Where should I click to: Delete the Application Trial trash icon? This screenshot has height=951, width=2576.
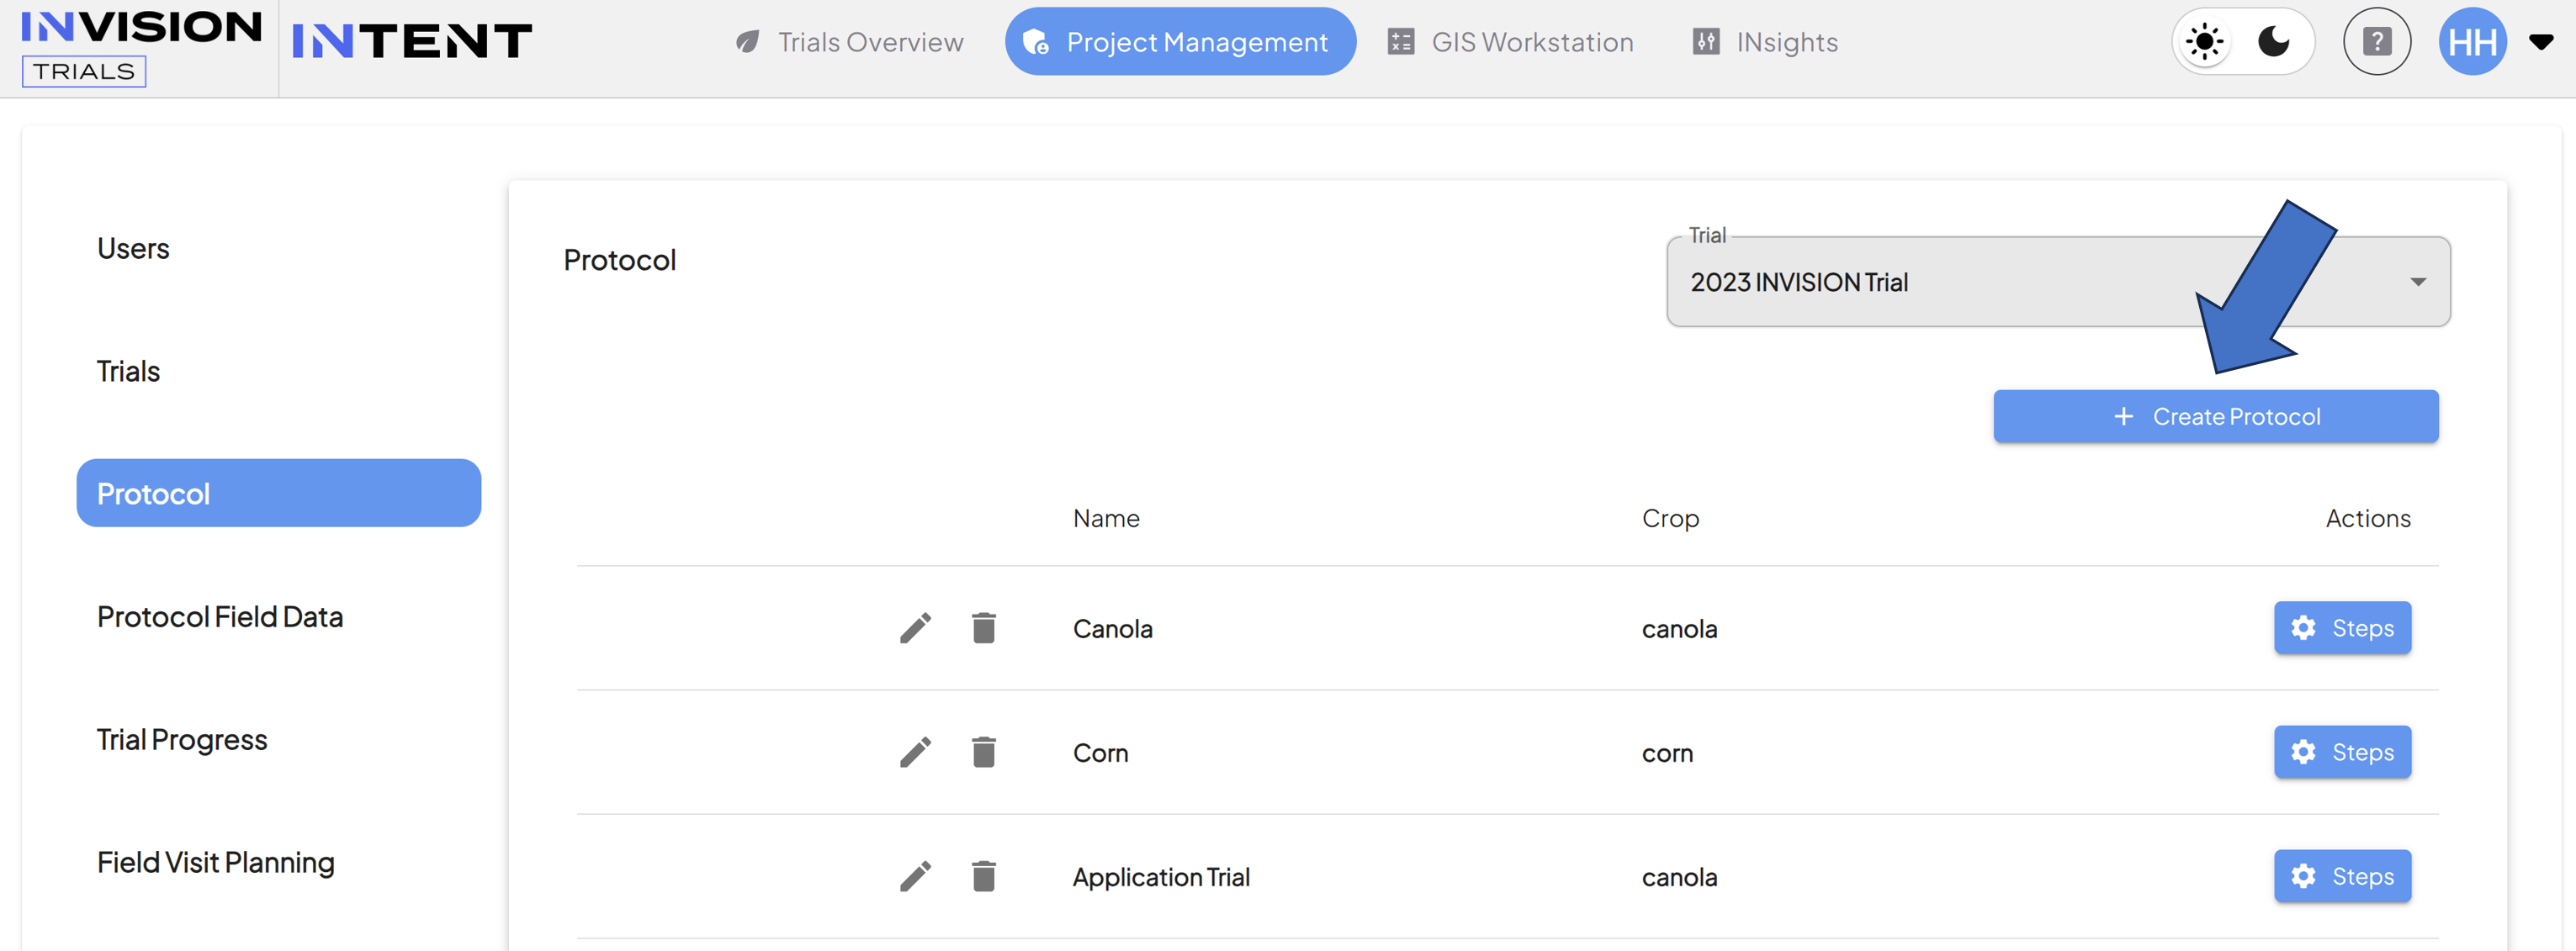coord(984,876)
